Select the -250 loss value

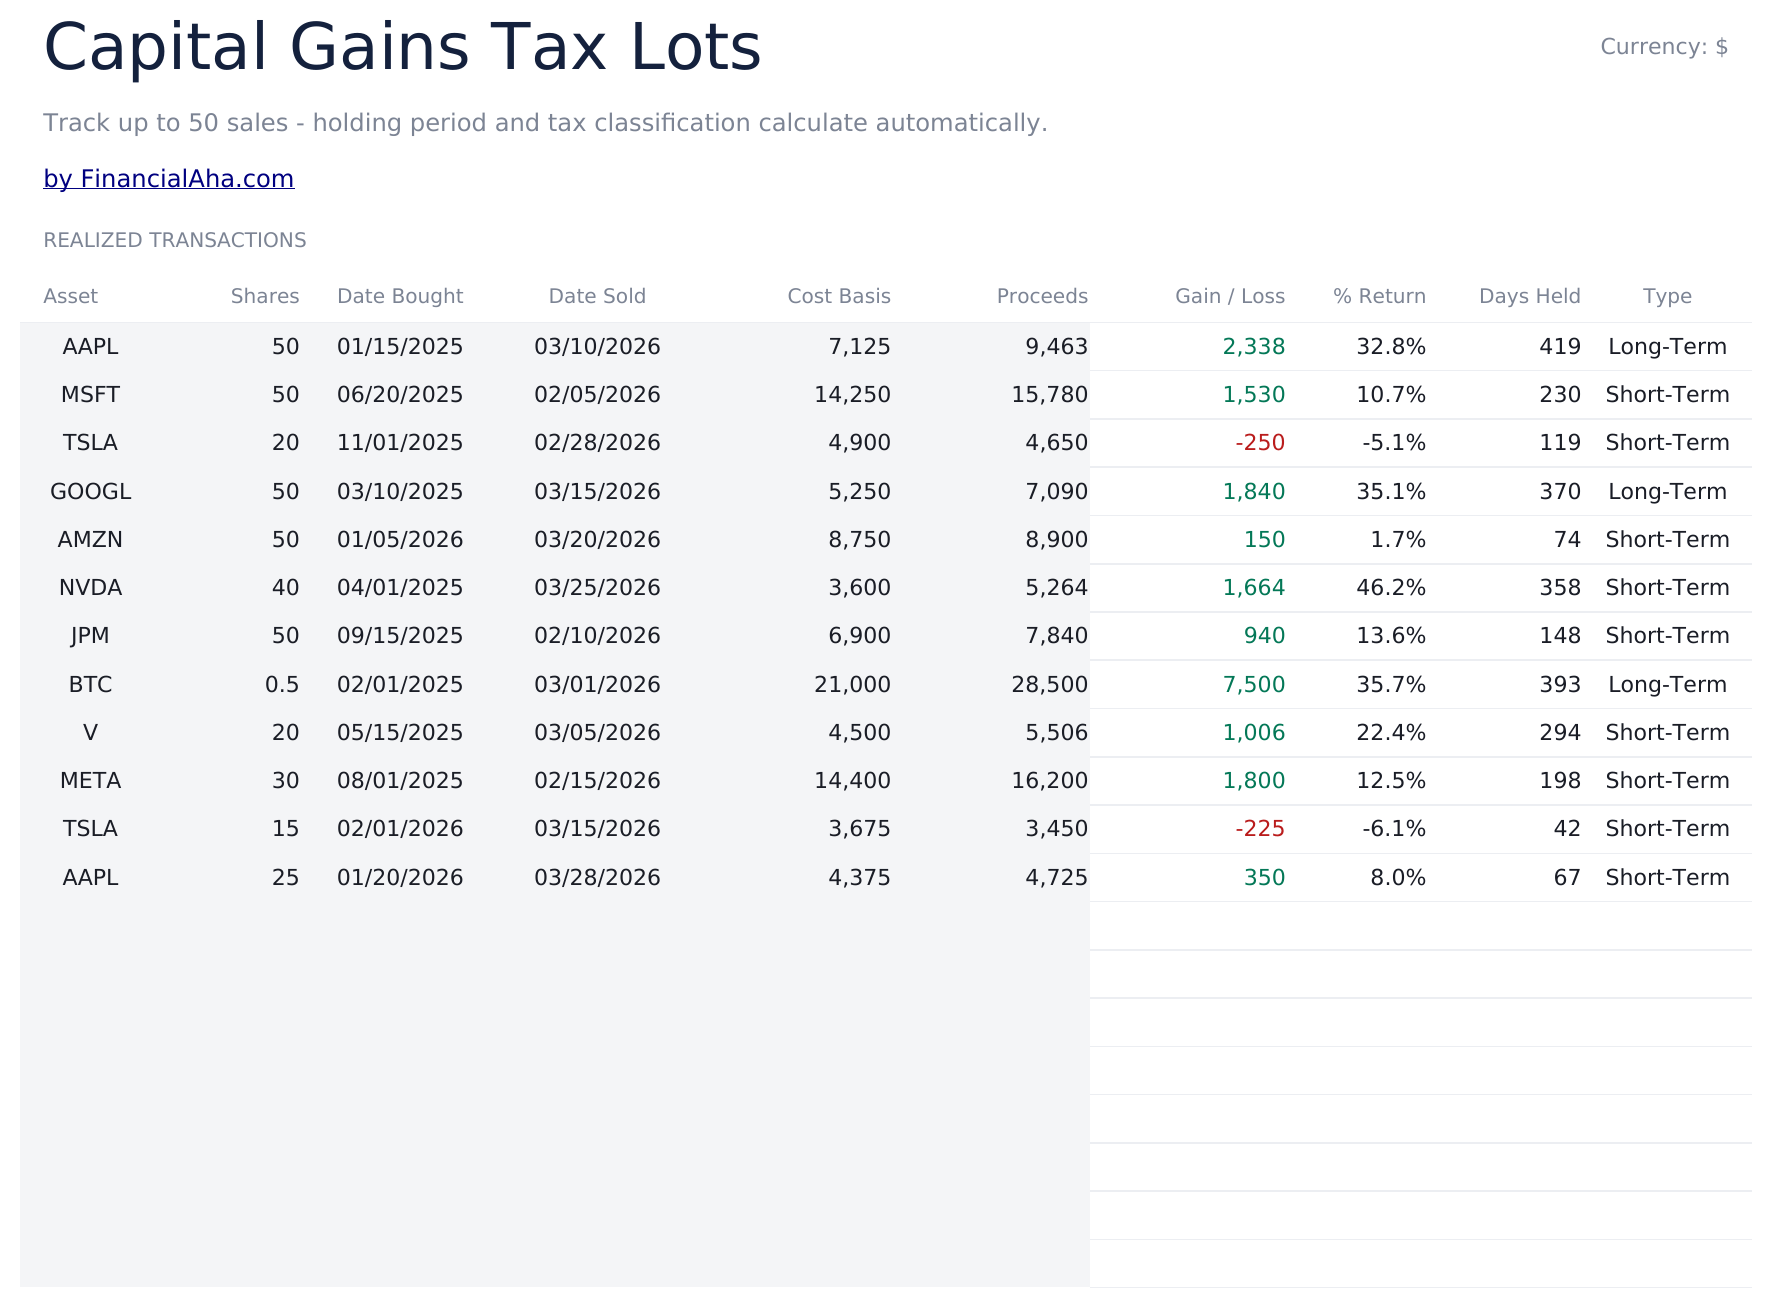[1260, 443]
